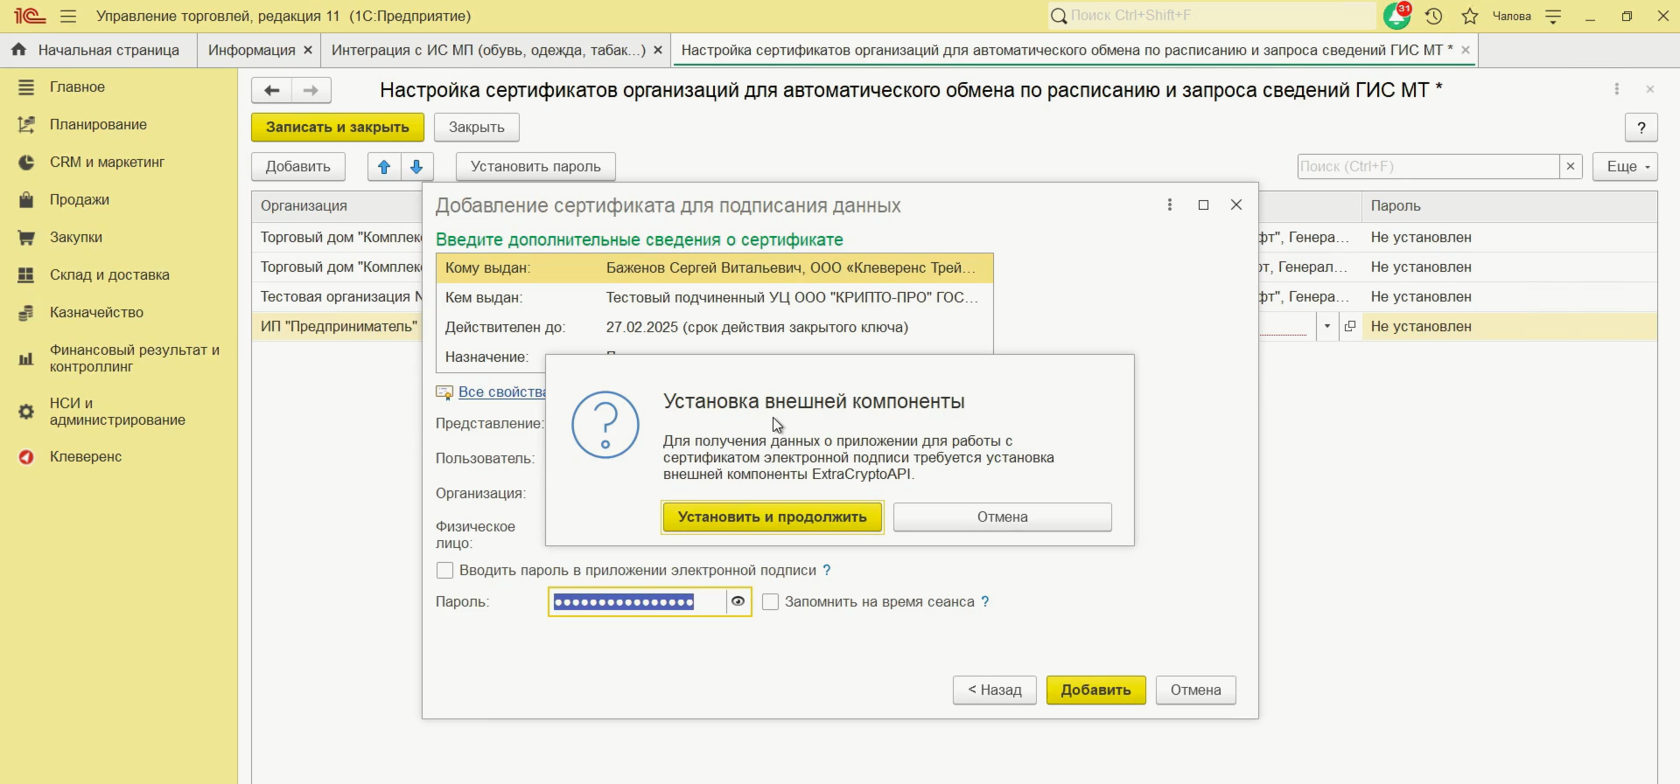The height and width of the screenshot is (784, 1680).
Task: Enable Вводить пароль в приложении электронной подписи
Action: [x=445, y=570]
